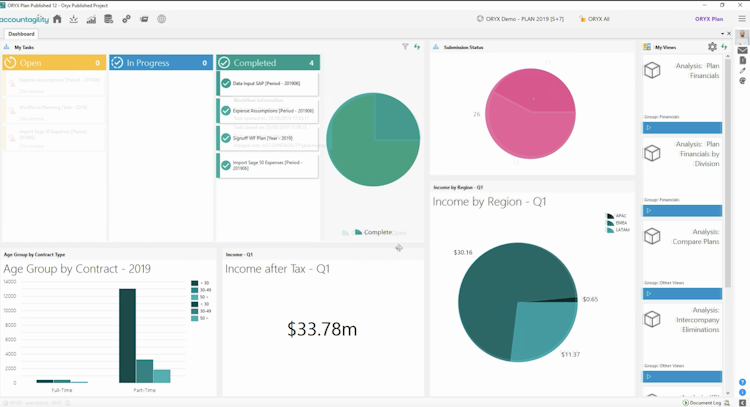Viewport: 750px width, 407px height.
Task: Go to the Home icon in toolbar
Action: coord(57,19)
